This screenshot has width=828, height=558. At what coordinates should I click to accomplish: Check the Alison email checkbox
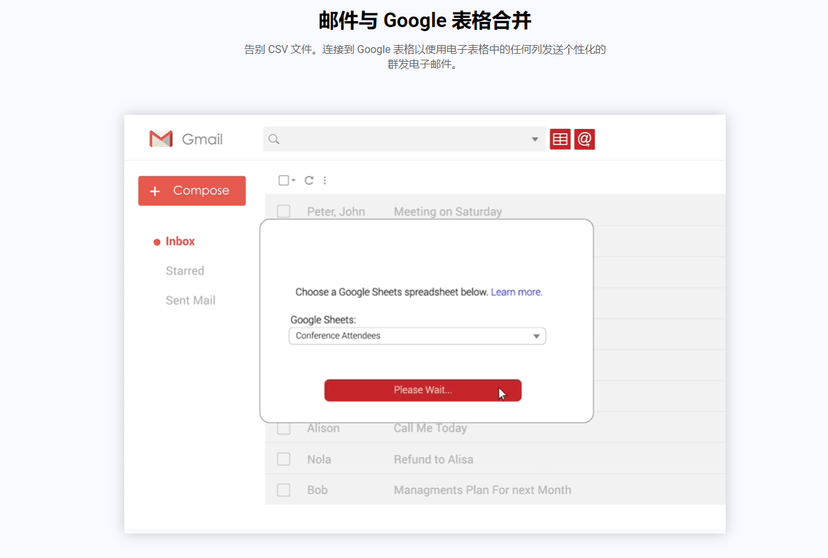[284, 428]
